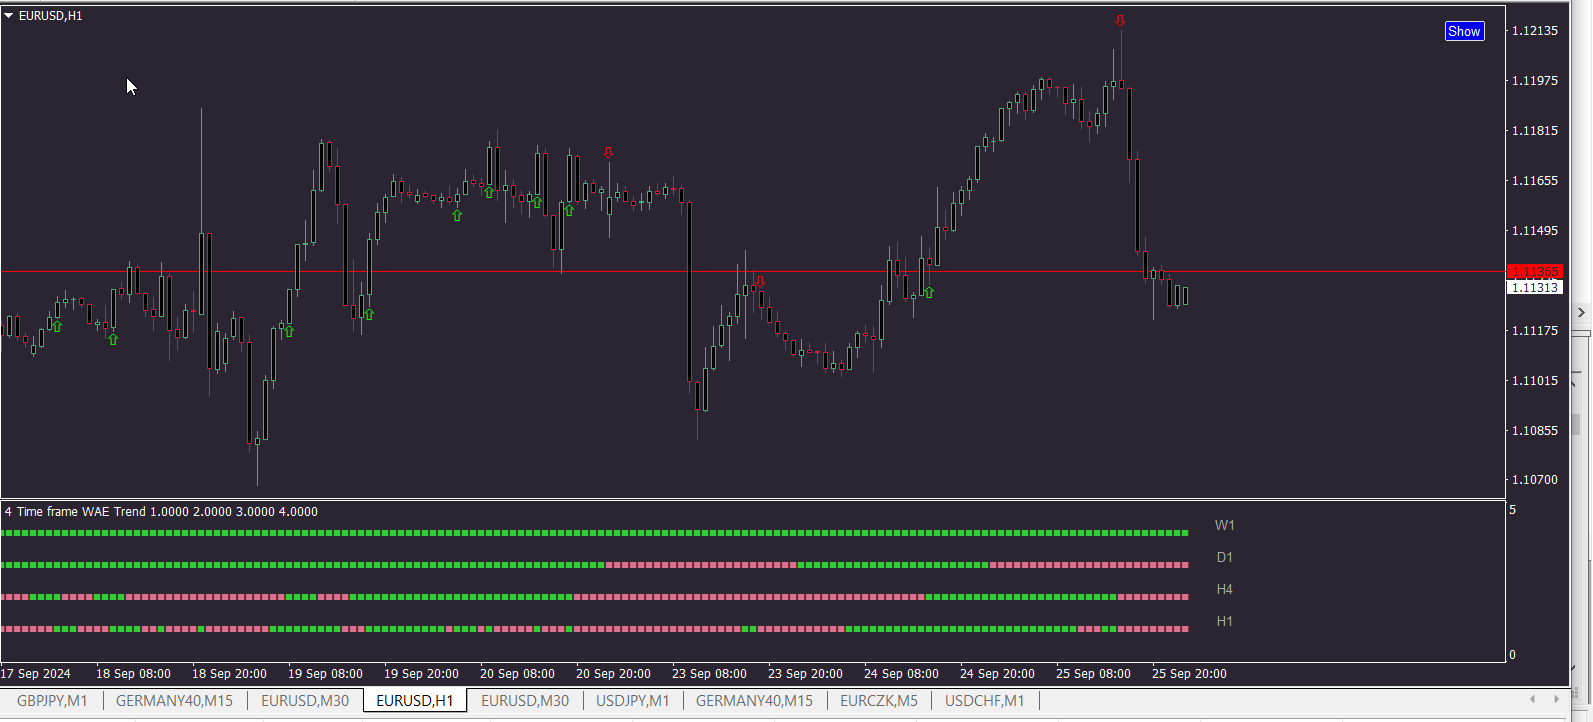Click the 23 Sep 20:00 time label
1593x722 pixels.
click(x=805, y=674)
